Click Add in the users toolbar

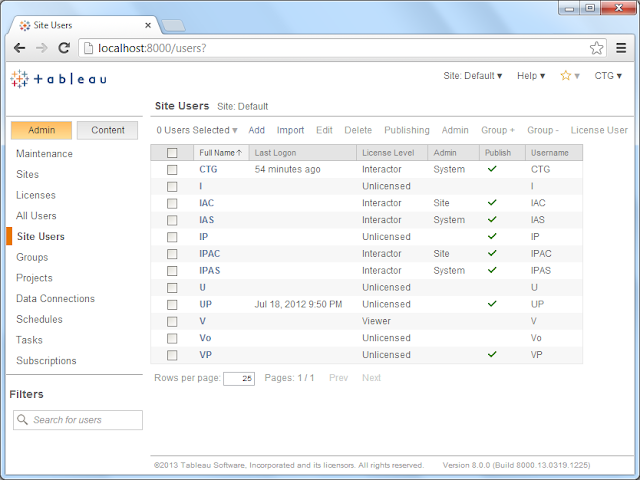[x=257, y=130]
